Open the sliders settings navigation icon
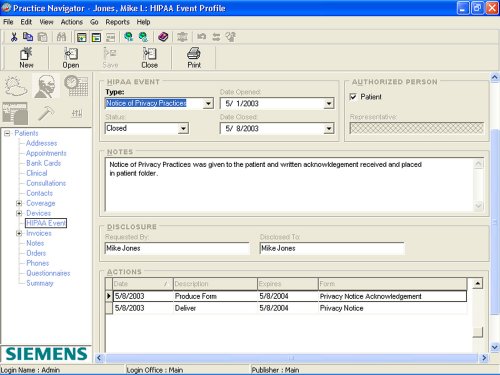Screen dimensions: 500x375 coord(77,114)
